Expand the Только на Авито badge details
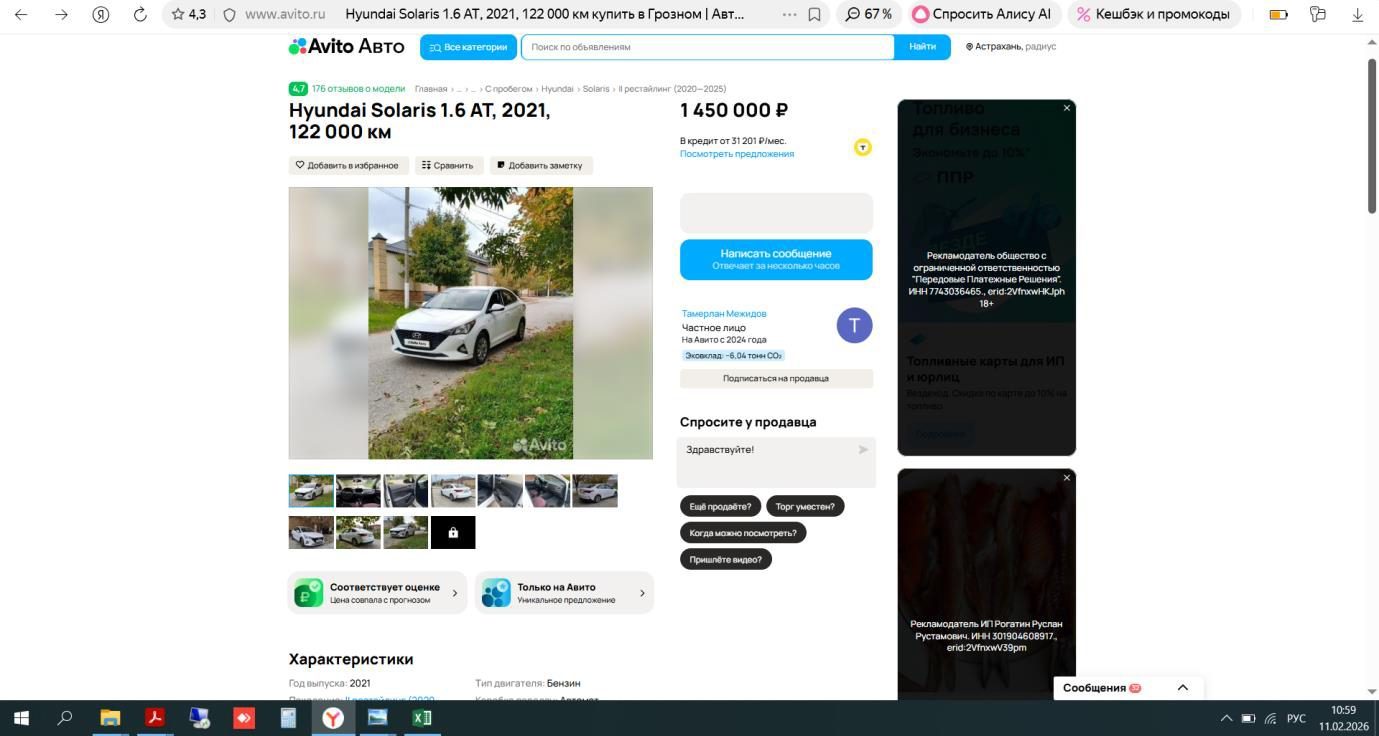The image size is (1379, 736). click(x=564, y=593)
